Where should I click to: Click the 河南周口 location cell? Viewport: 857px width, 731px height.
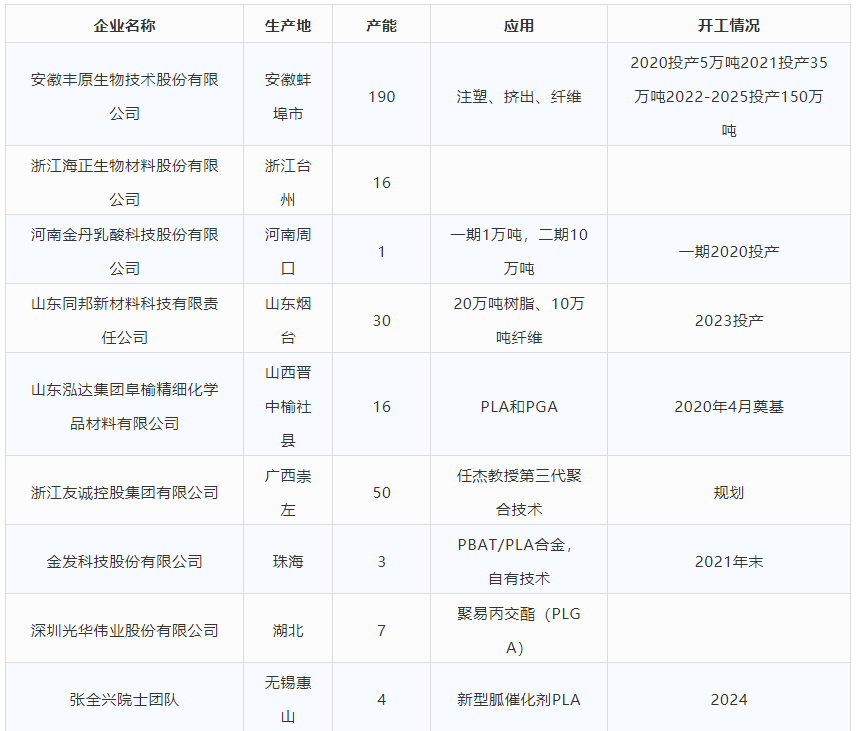(x=288, y=251)
